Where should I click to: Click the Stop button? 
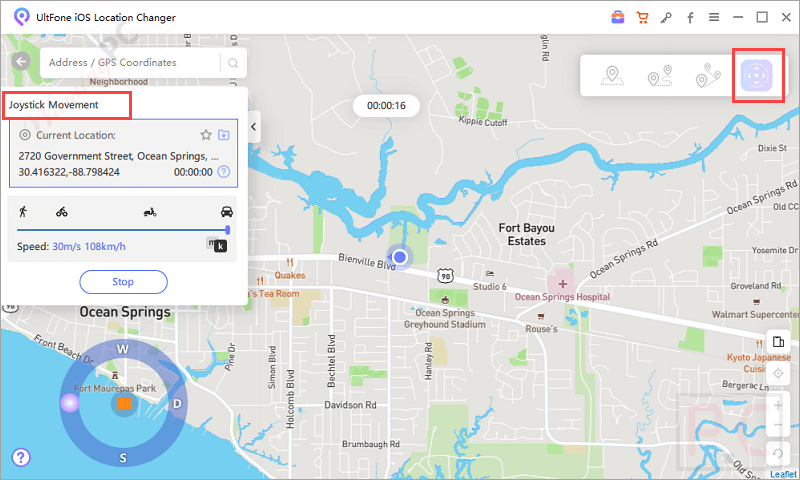point(123,282)
